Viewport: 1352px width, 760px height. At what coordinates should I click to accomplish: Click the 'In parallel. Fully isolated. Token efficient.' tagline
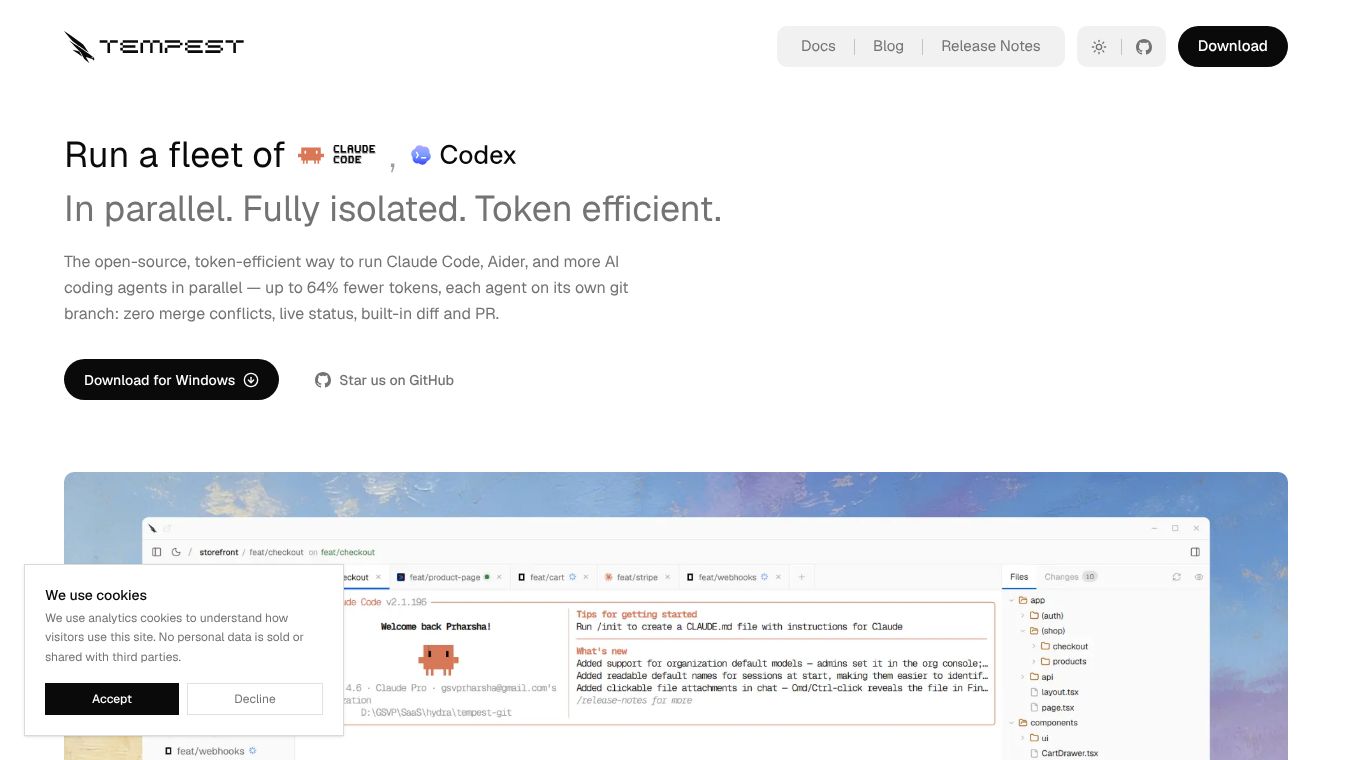393,209
